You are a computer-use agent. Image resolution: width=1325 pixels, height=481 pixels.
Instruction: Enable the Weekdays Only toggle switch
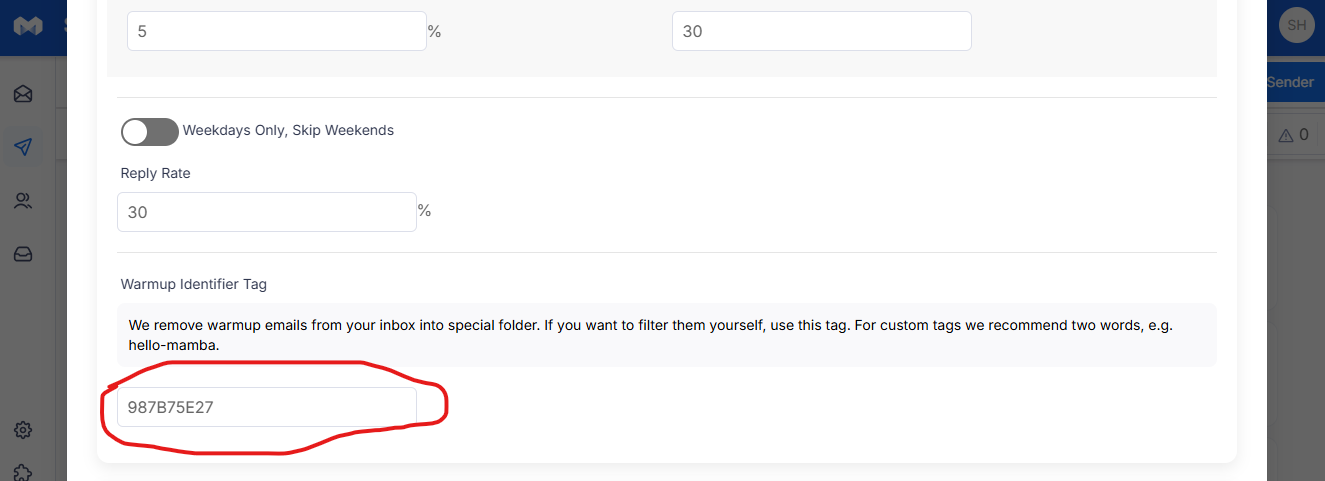150,131
